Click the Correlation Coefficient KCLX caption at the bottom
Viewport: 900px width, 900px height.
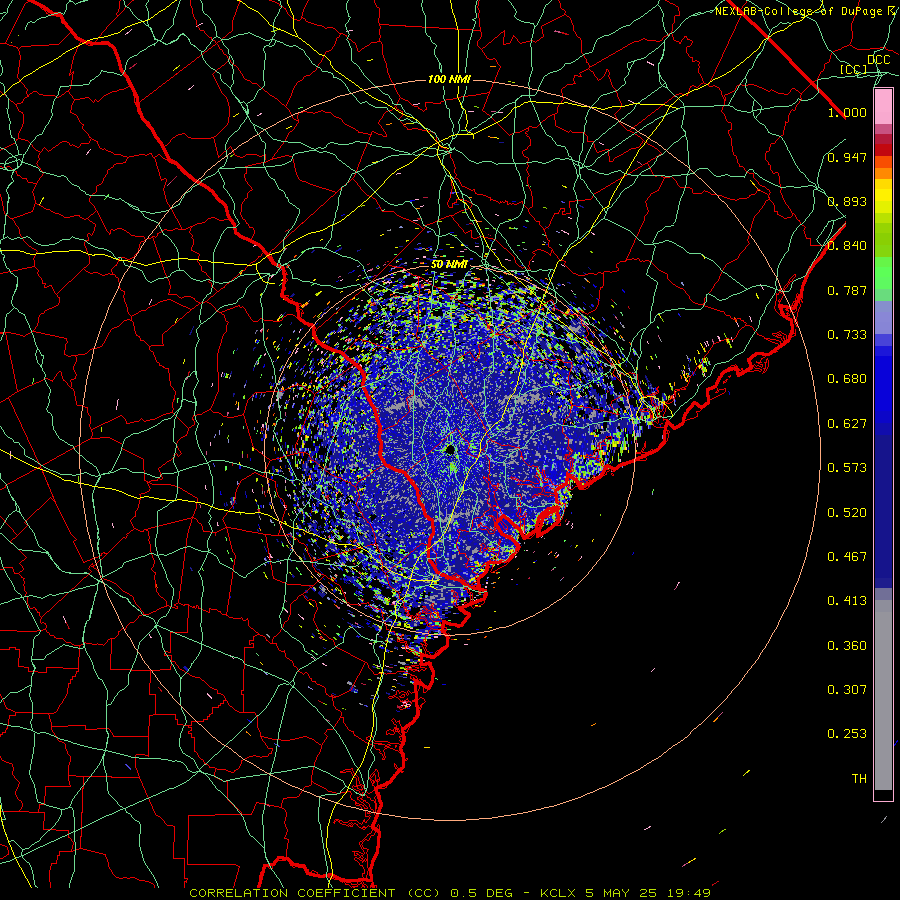click(x=450, y=893)
